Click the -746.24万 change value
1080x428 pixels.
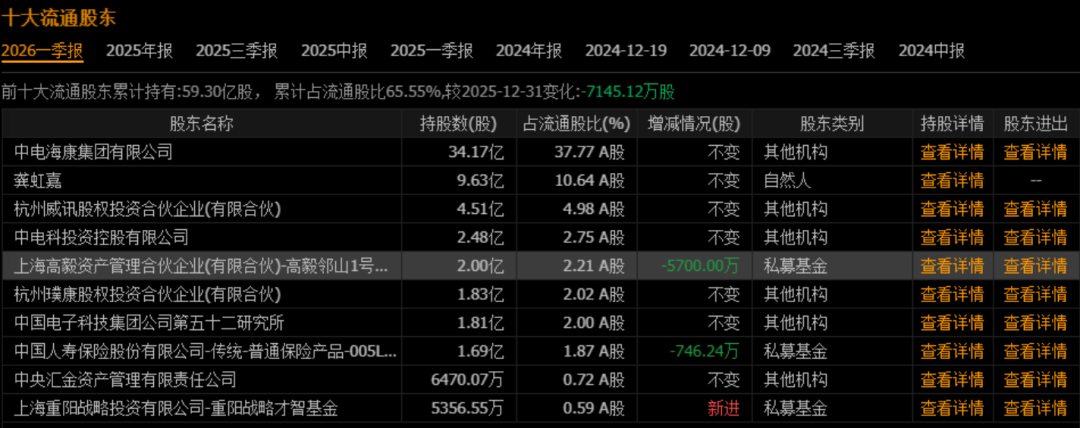705,351
